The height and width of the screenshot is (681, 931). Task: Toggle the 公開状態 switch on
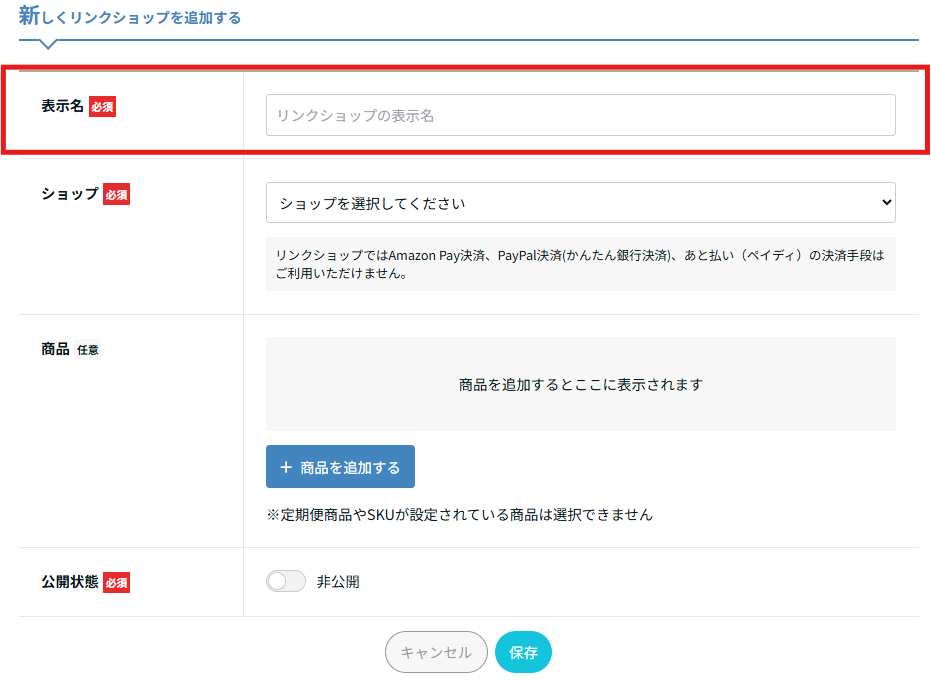tap(285, 582)
